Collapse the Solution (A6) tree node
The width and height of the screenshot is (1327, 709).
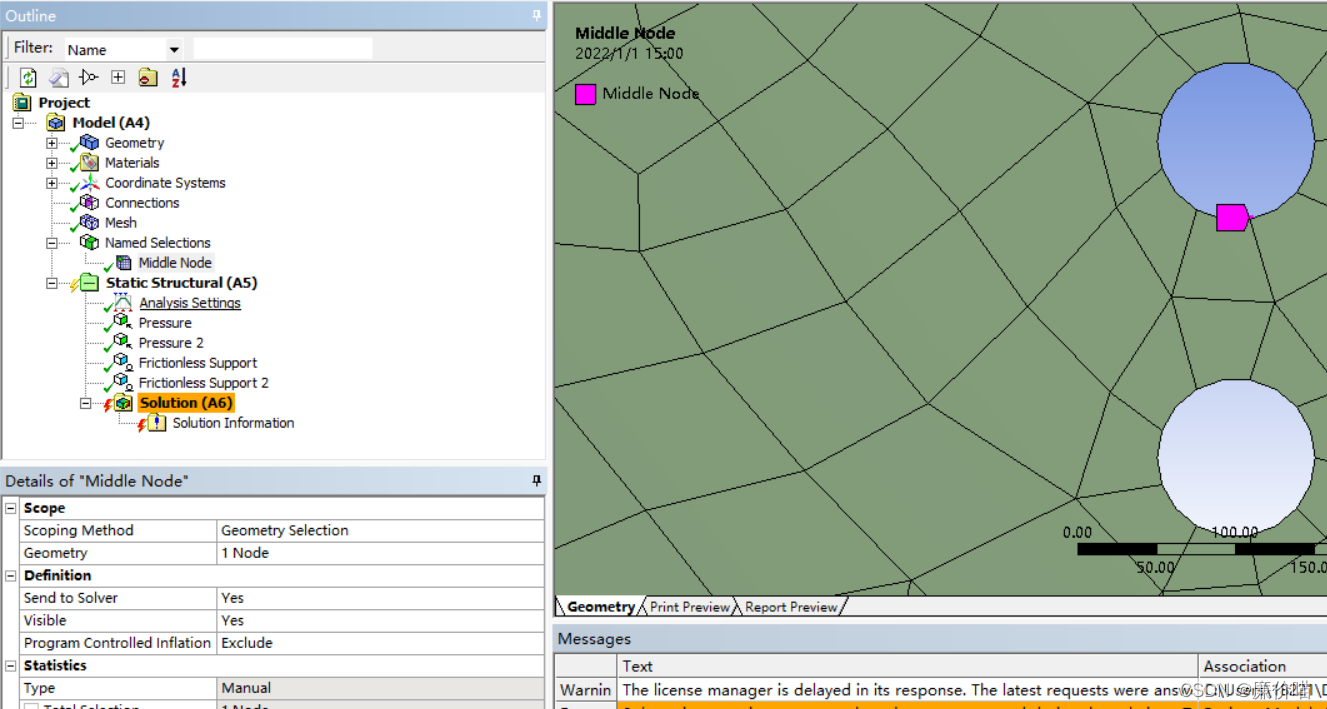[85, 403]
